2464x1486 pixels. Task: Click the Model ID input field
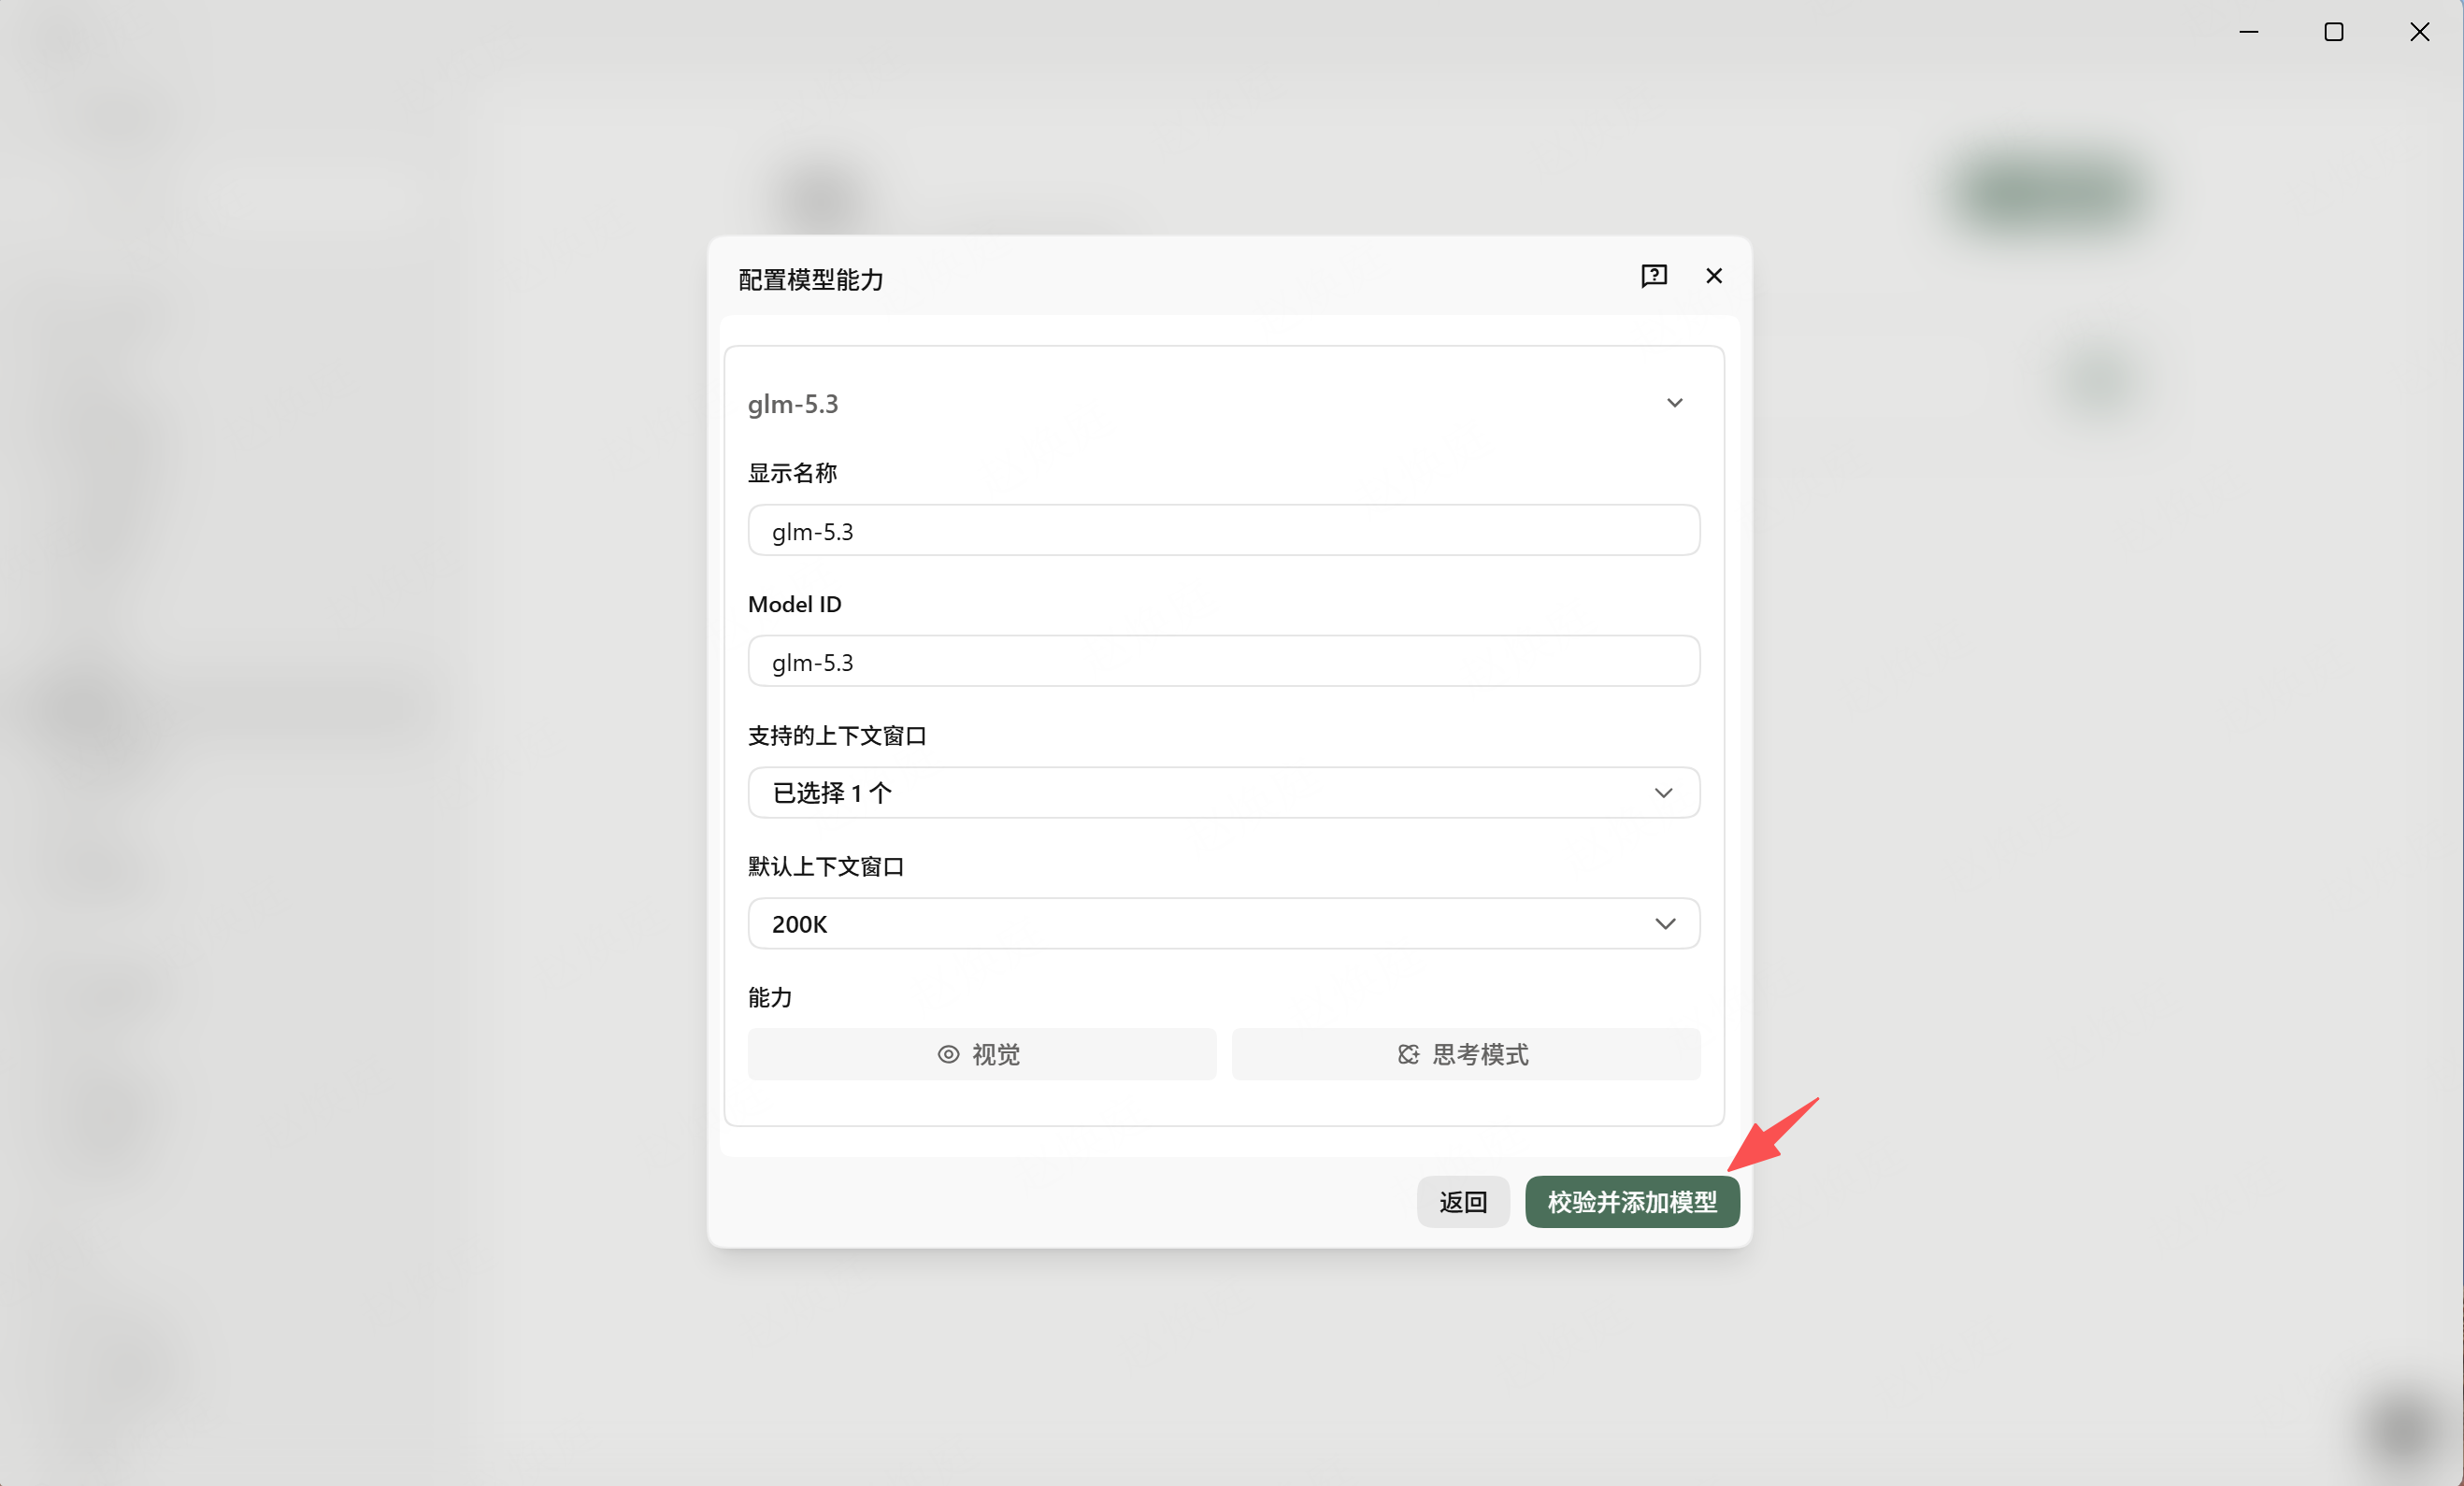[x=1224, y=662]
